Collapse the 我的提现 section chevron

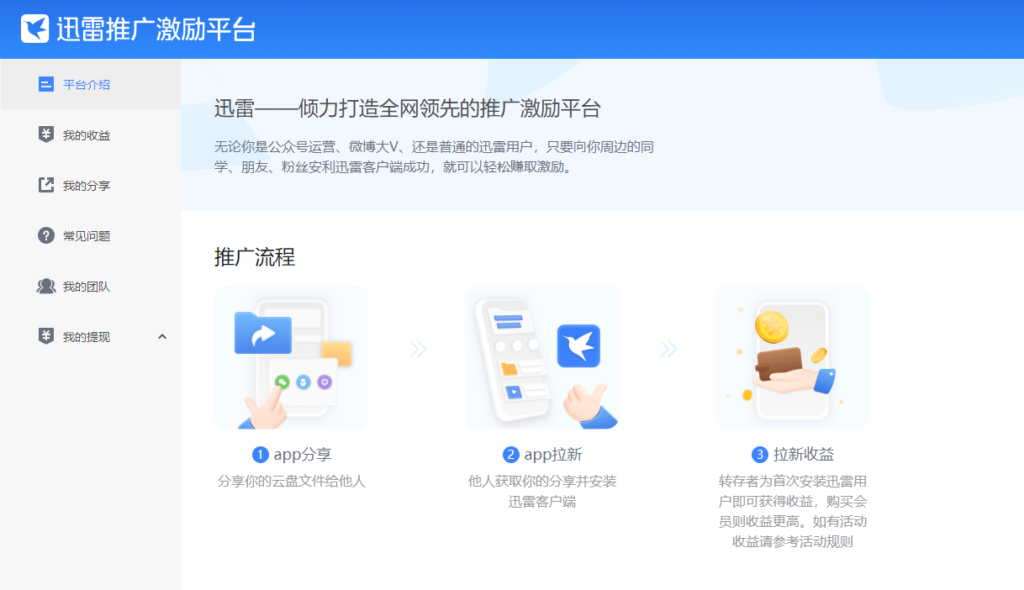163,337
